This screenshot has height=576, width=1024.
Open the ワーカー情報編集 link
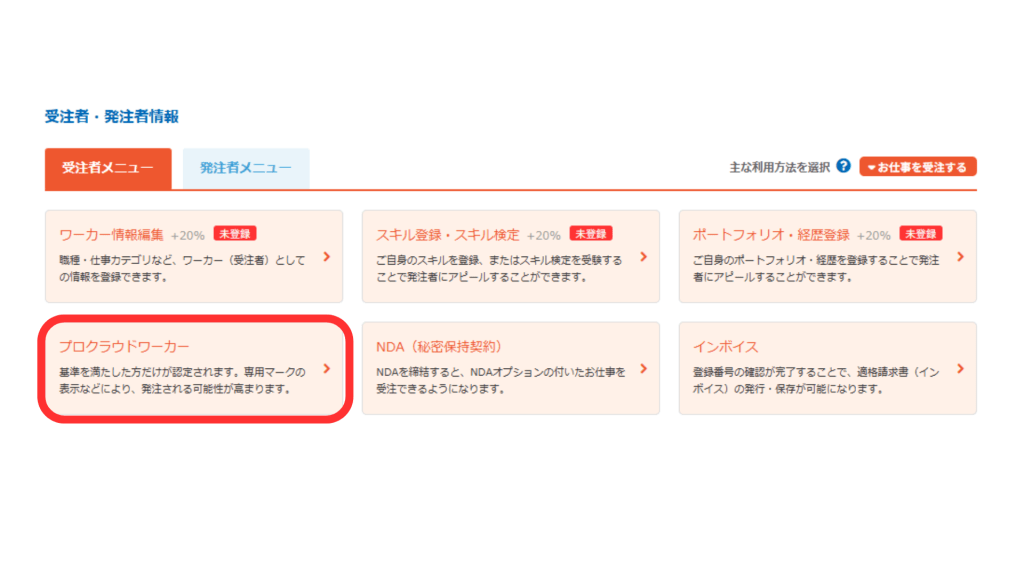[x=111, y=235]
